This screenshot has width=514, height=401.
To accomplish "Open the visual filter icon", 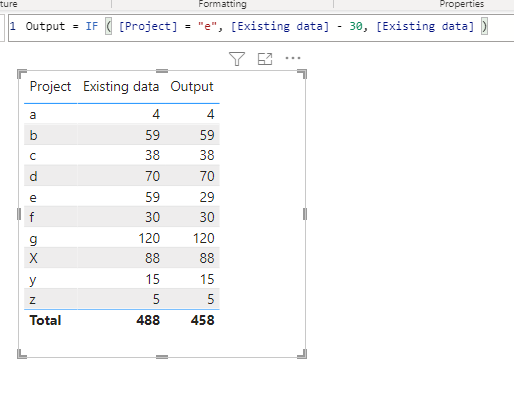I will click(x=237, y=59).
